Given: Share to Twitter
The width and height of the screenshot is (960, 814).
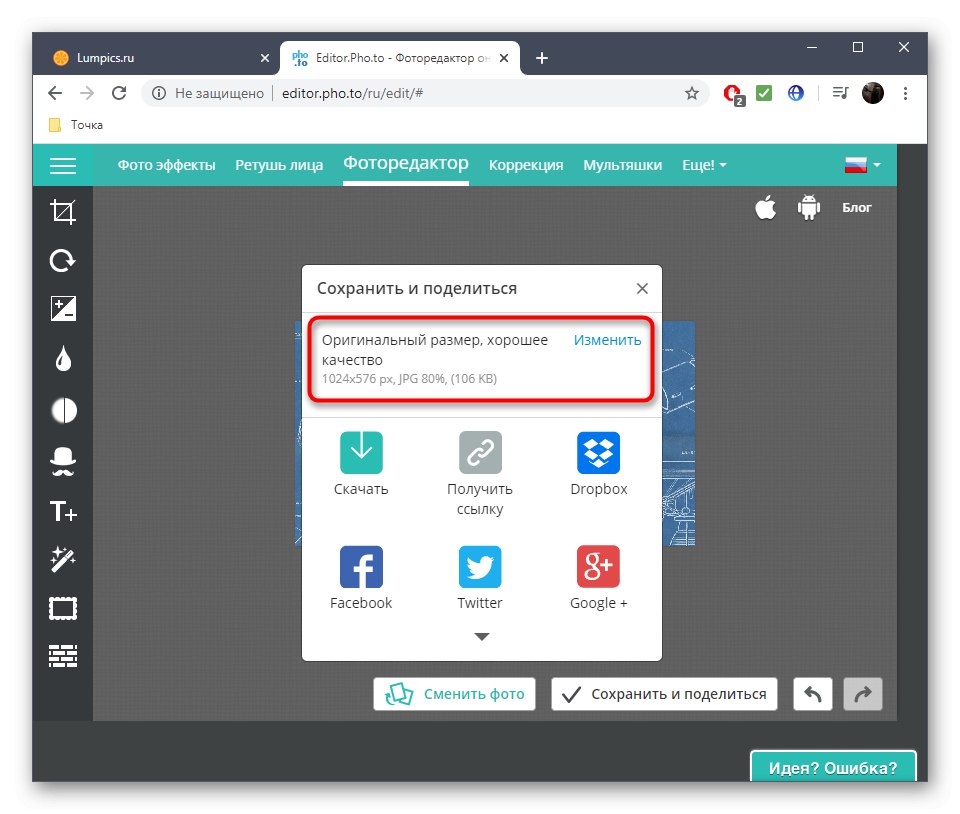Looking at the screenshot, I should click(x=480, y=567).
